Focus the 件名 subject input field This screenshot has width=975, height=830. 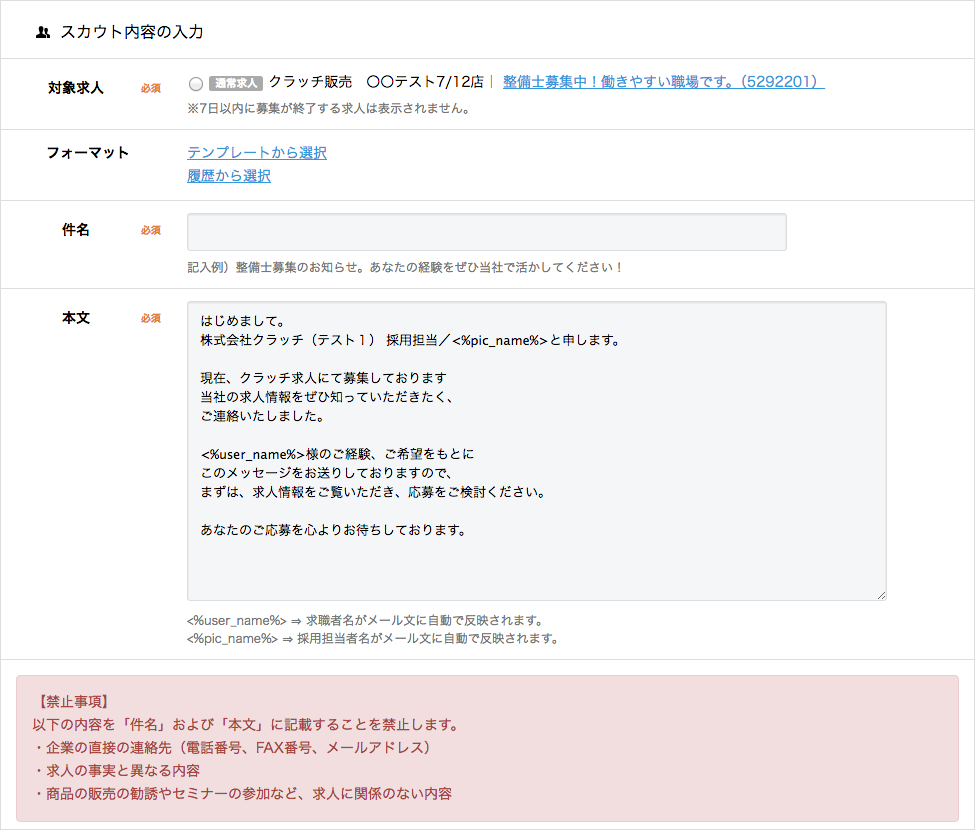(486, 232)
